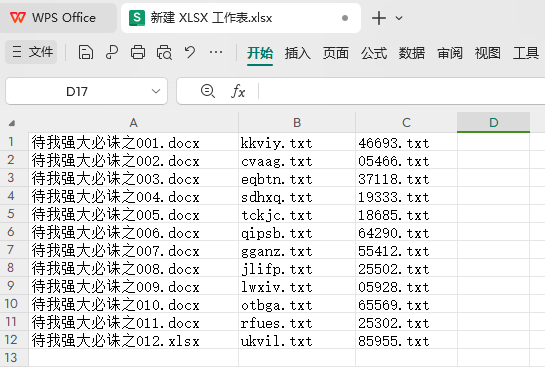545x367 pixels.
Task: Click the Print icon in toolbar
Action: tap(138, 52)
